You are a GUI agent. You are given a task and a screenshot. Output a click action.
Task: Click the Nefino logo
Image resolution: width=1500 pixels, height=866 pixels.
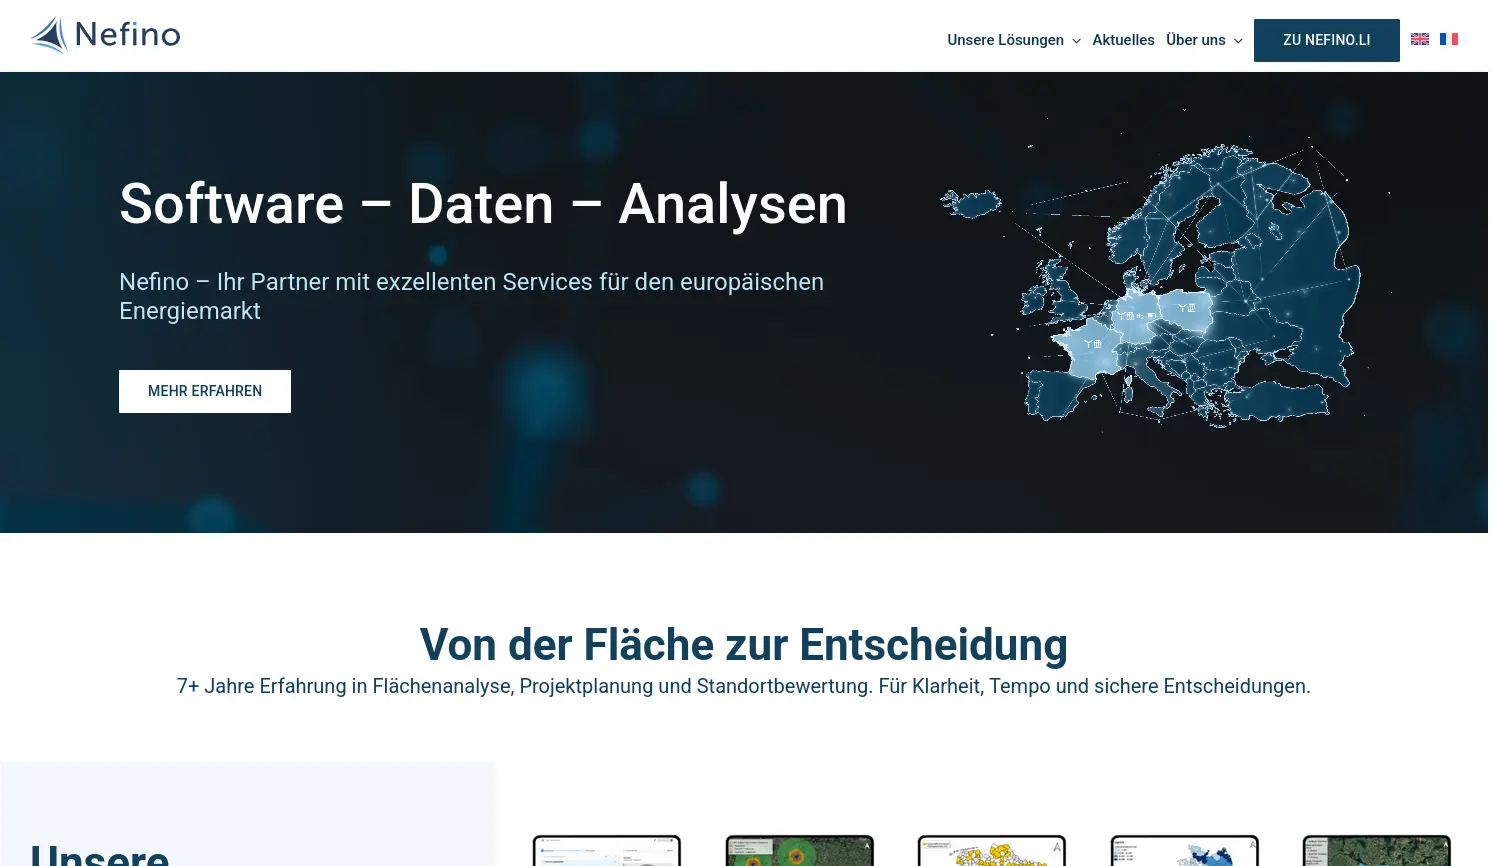coord(105,35)
